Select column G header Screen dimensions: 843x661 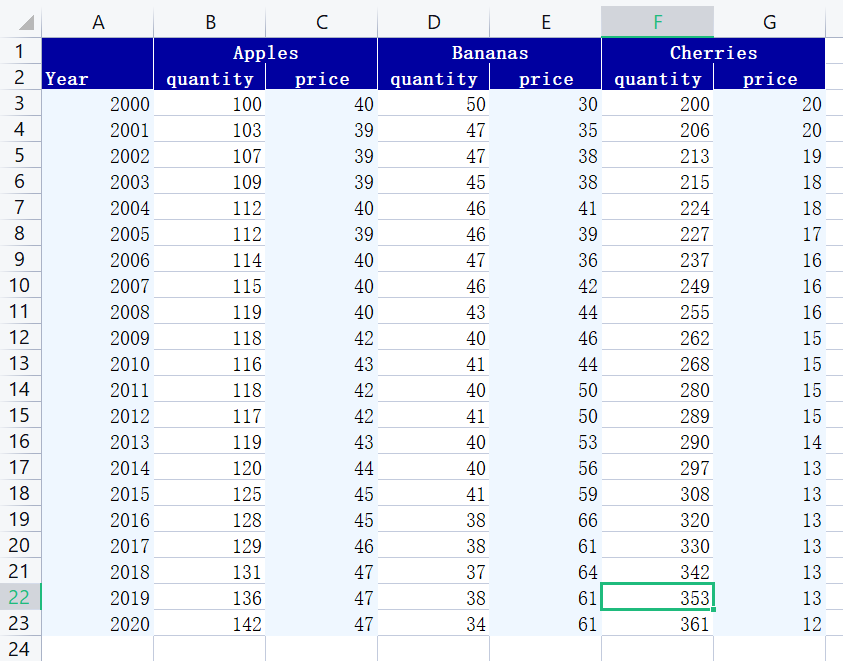[x=769, y=20]
